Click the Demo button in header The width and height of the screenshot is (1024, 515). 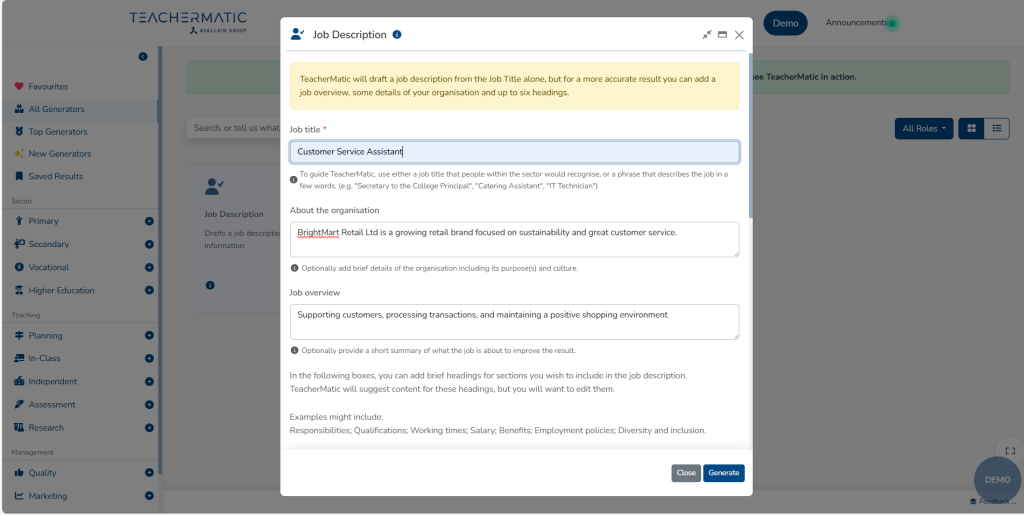click(785, 23)
